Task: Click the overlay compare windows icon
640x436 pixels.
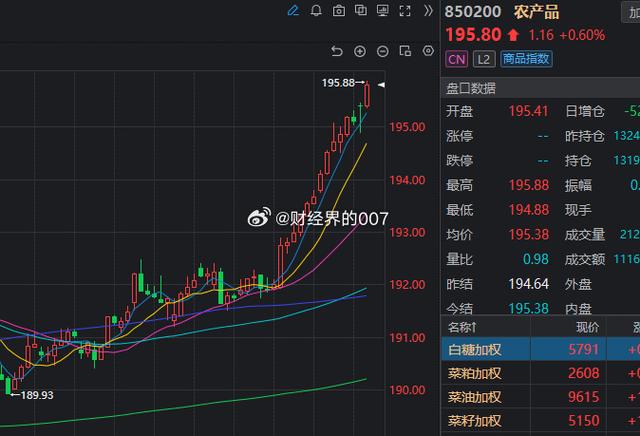Action: 362,11
